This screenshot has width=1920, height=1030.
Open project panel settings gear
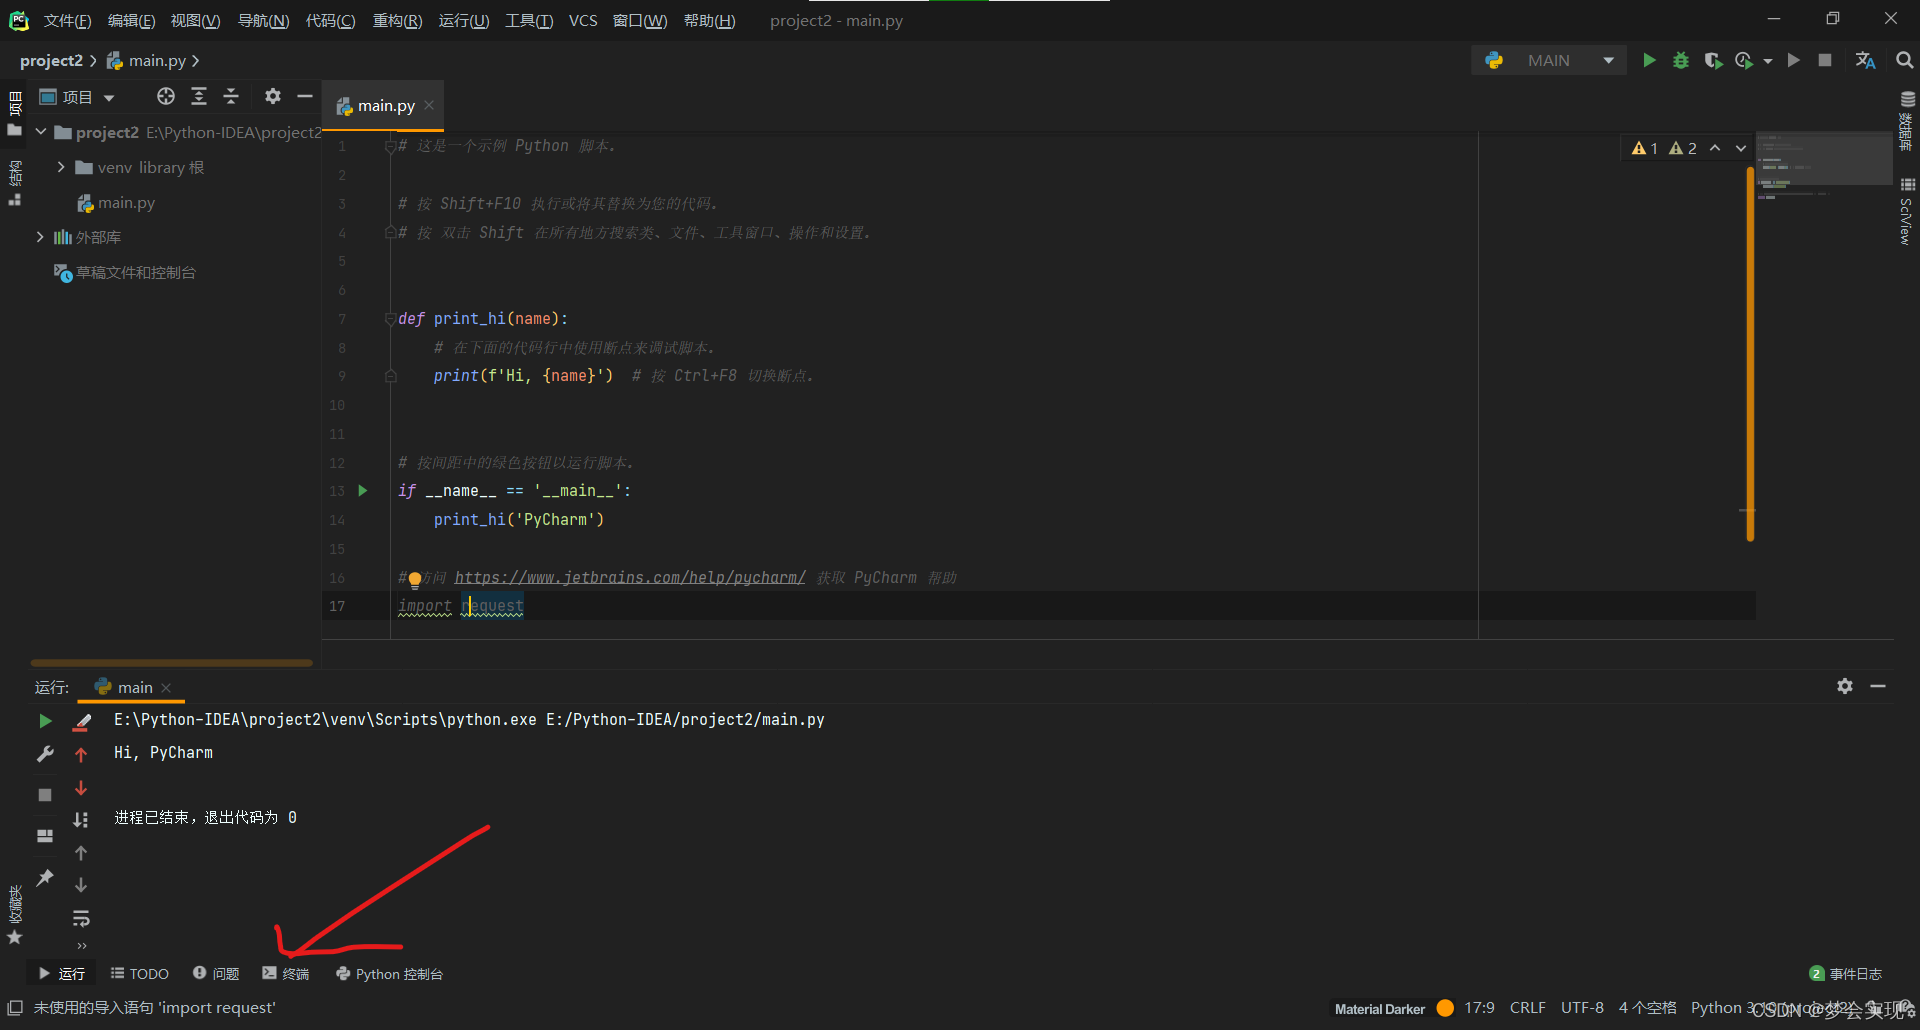tap(272, 96)
